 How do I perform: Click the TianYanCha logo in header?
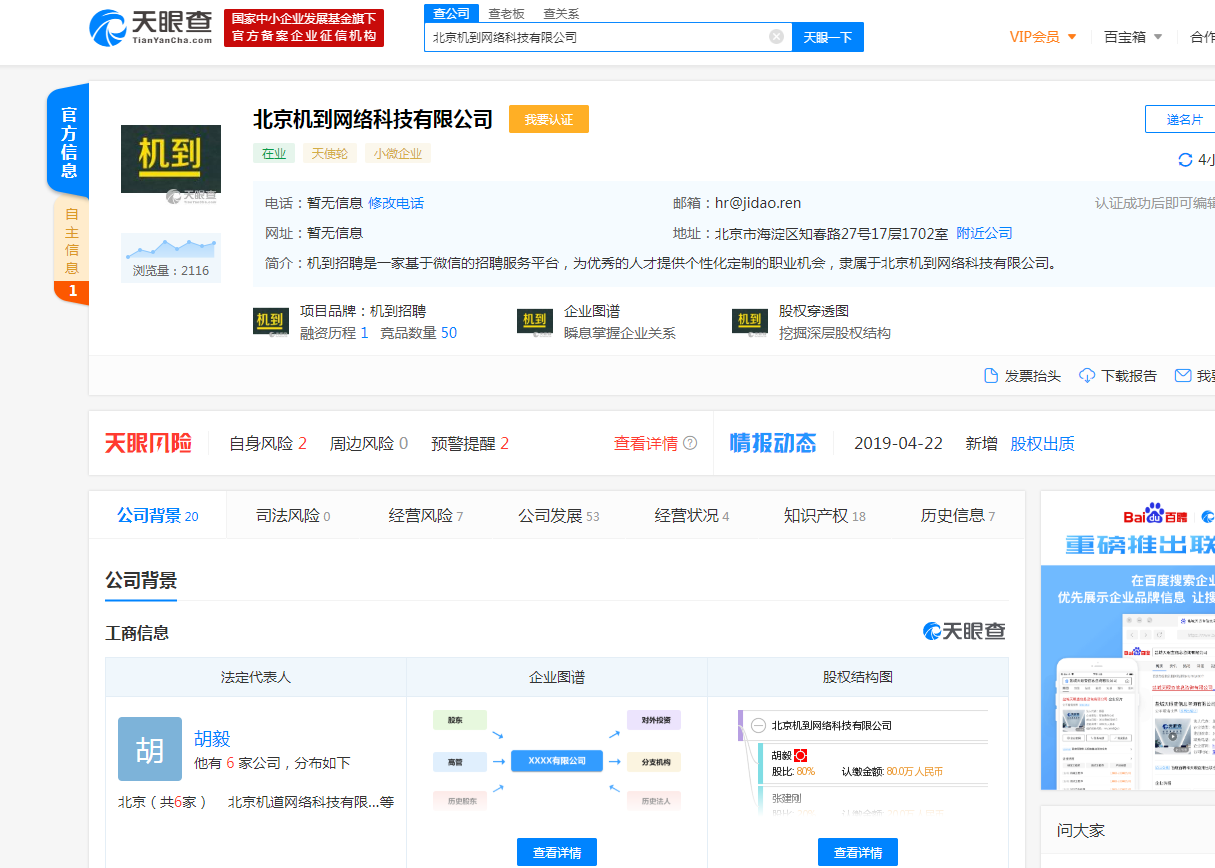151,28
